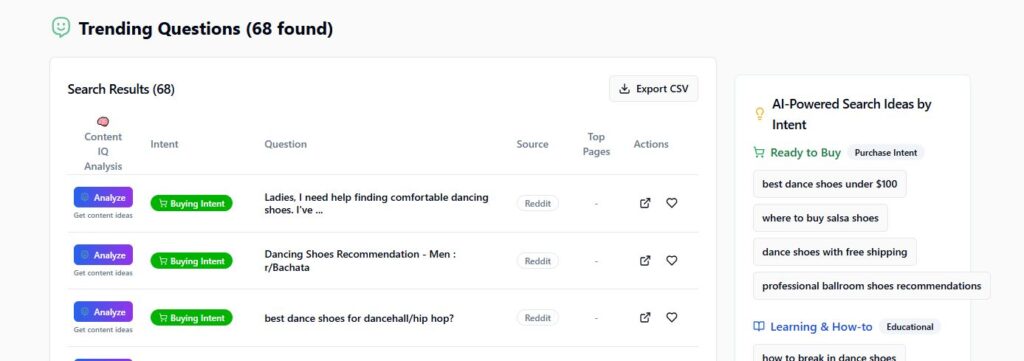
Task: Analyze the dancehall/hip hop shoes question
Action: click(x=103, y=311)
